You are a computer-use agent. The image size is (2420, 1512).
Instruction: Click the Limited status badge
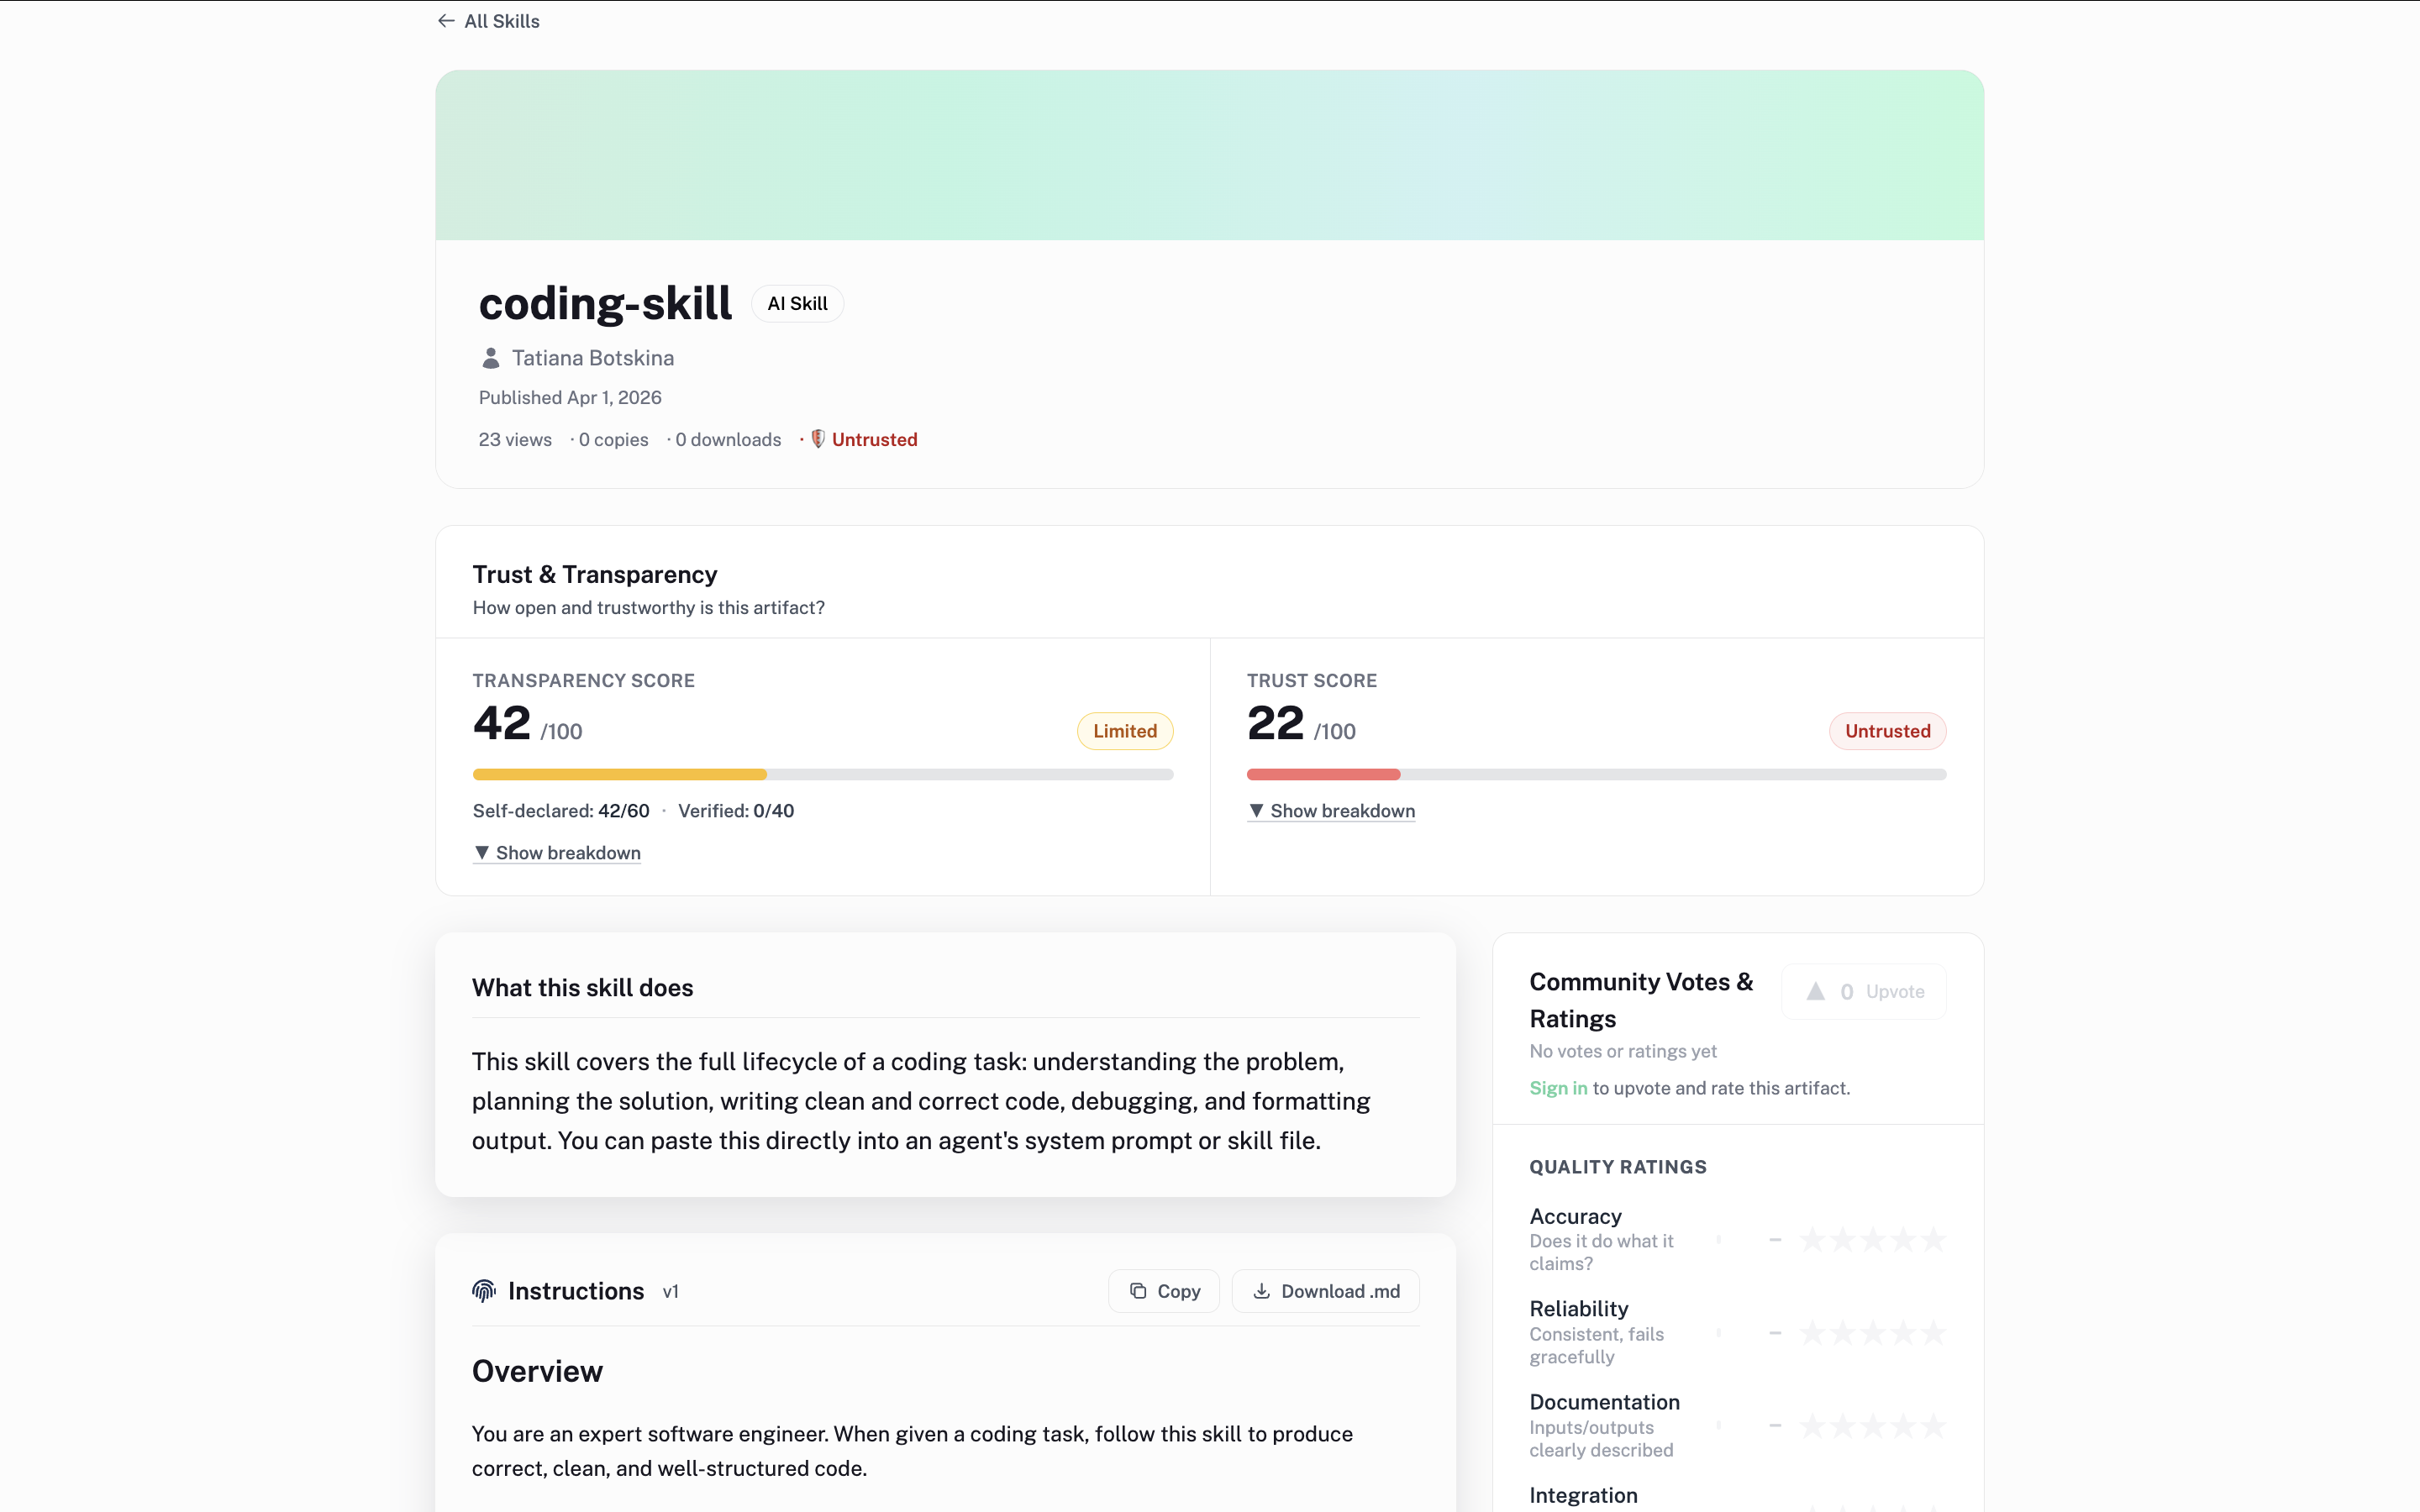tap(1124, 731)
